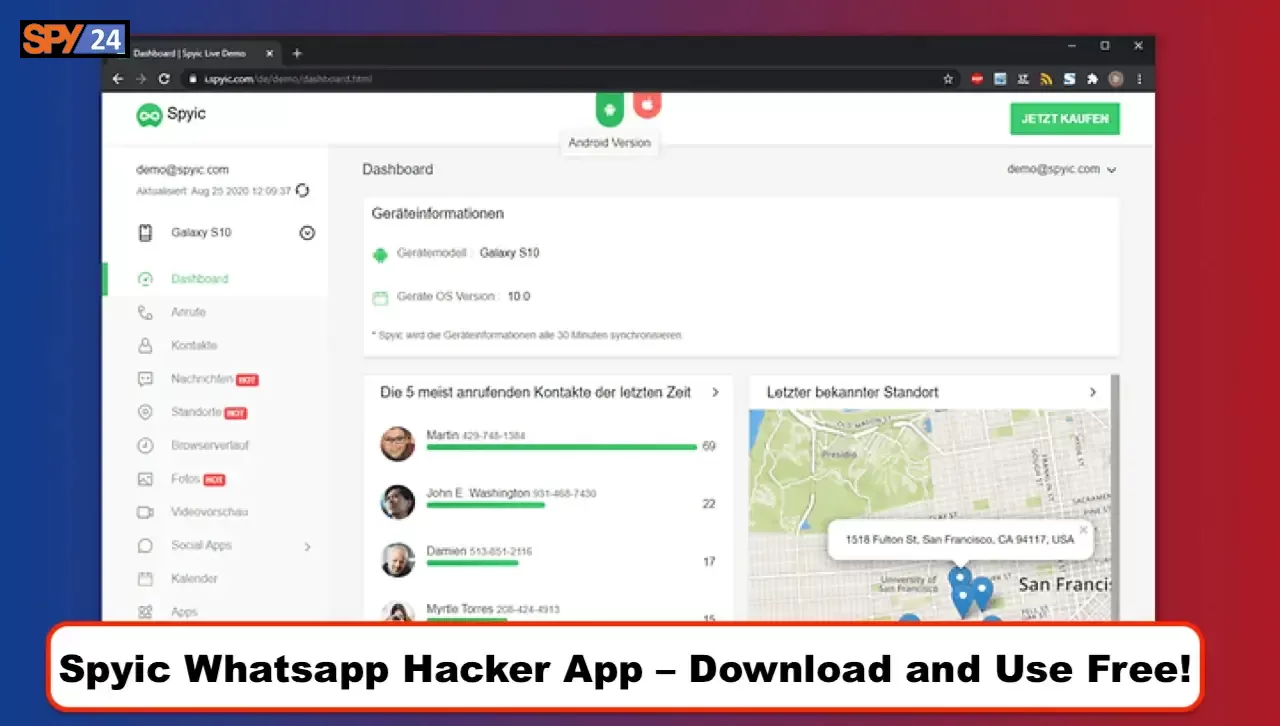Image resolution: width=1280 pixels, height=726 pixels.
Task: Click John E. Washington's avatar
Action: [398, 502]
